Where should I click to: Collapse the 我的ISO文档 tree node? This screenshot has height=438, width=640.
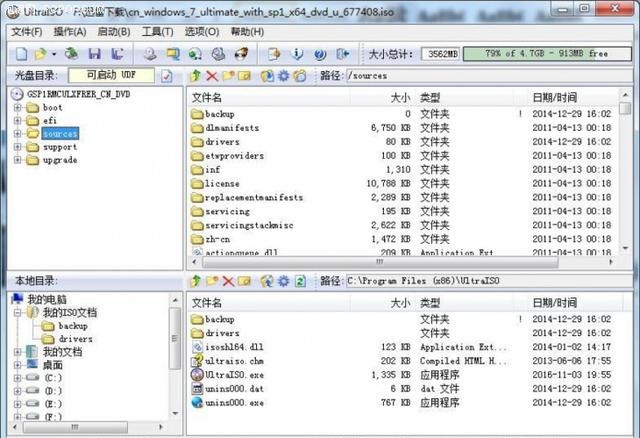(x=18, y=313)
